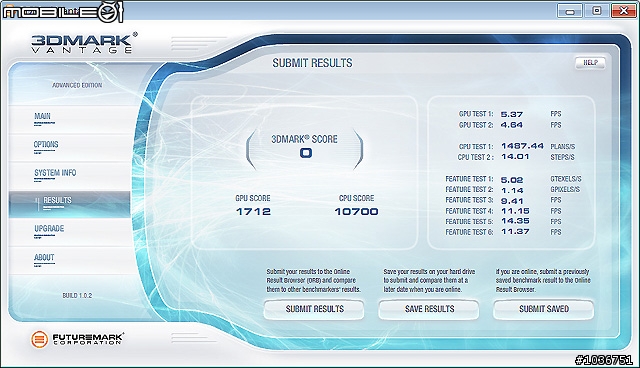Minimize the 3DMark window
640x368 pixels.
point(570,11)
